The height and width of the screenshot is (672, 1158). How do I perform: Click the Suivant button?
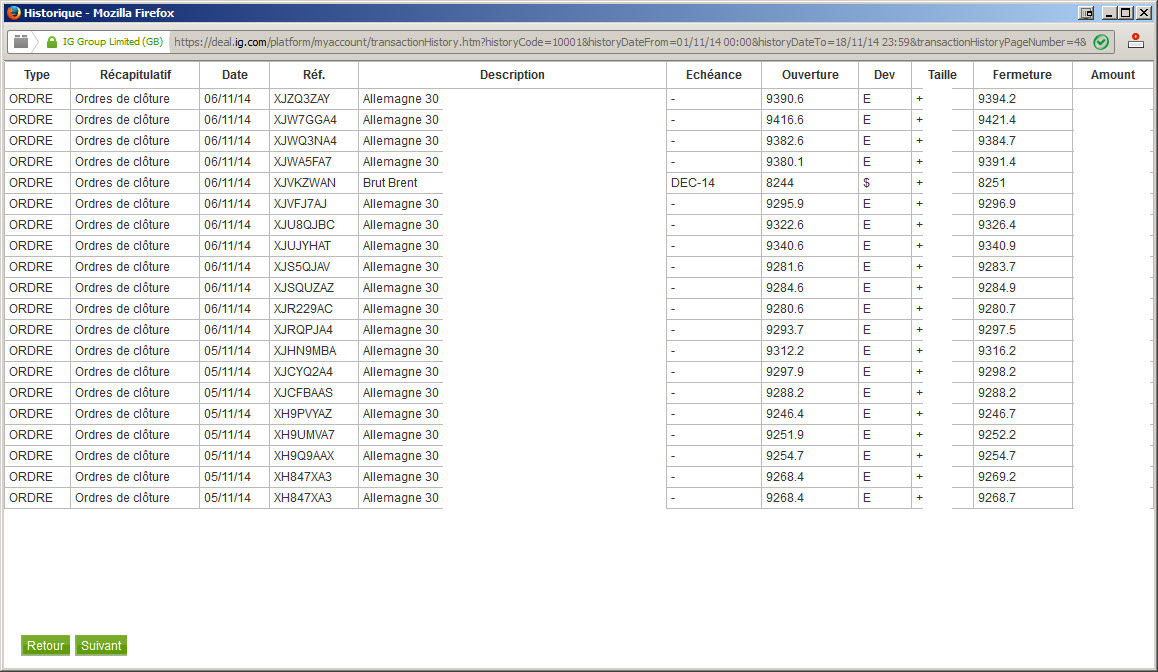101,645
